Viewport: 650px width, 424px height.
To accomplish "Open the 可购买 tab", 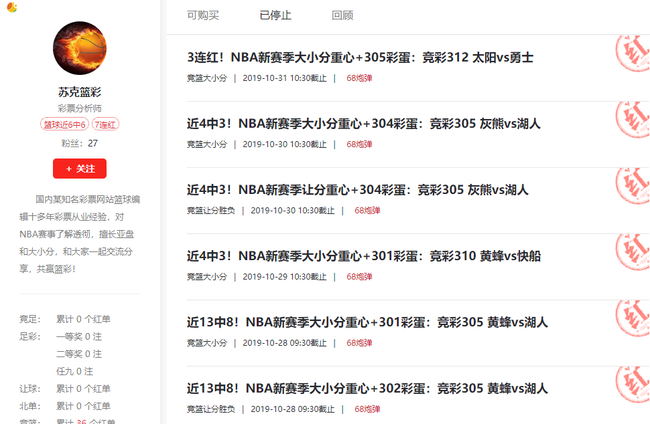I will point(203,15).
